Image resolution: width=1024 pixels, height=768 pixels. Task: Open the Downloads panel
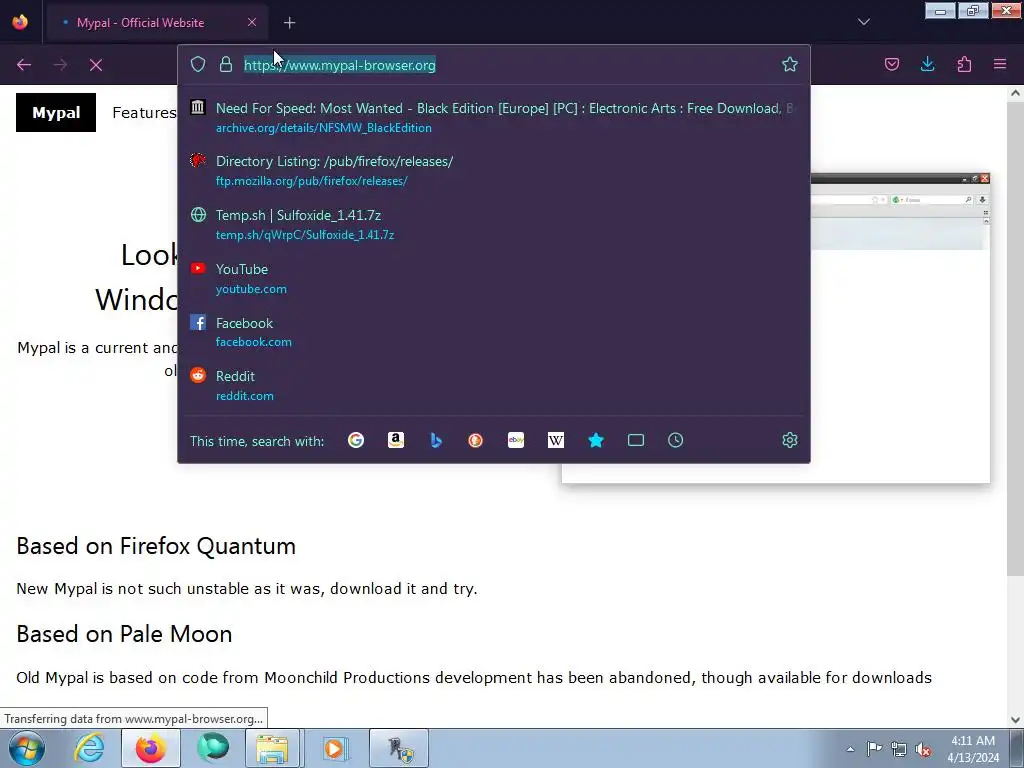927,64
